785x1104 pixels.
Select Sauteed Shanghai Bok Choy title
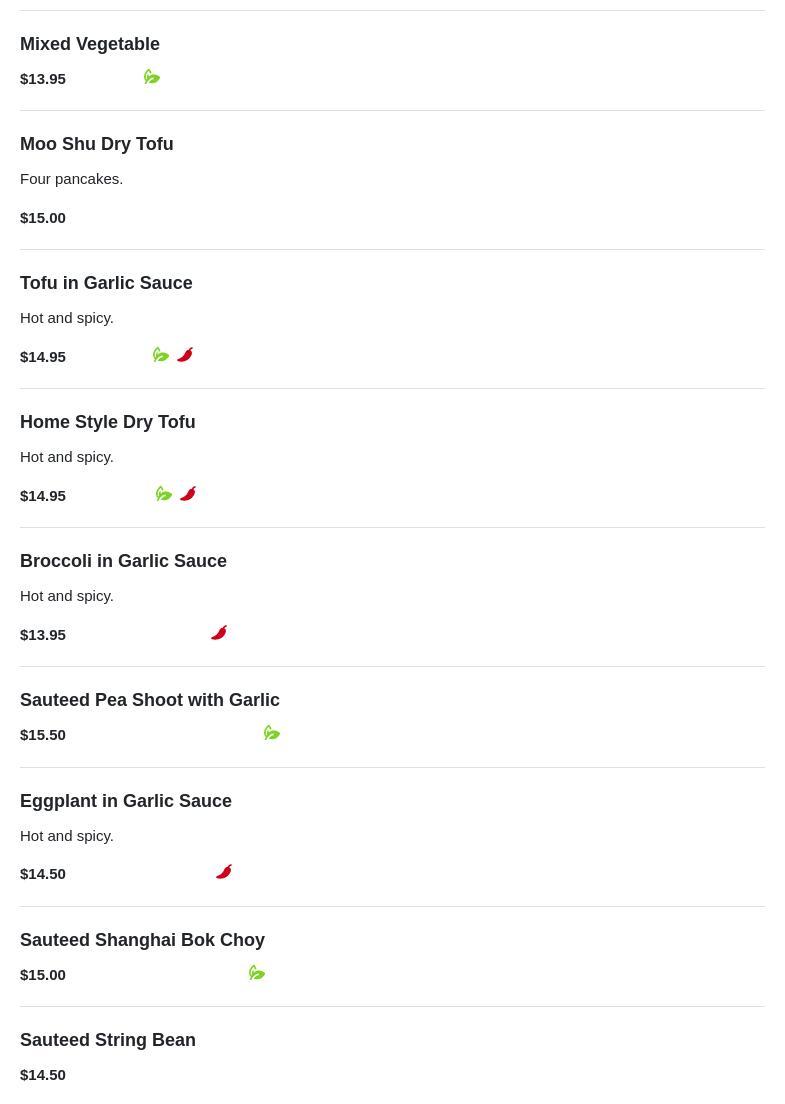click(x=142, y=940)
